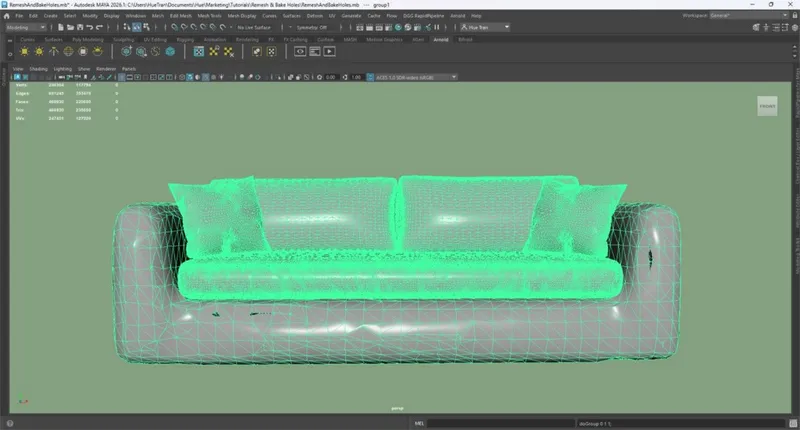Click the persp camera label in viewport

click(x=397, y=408)
